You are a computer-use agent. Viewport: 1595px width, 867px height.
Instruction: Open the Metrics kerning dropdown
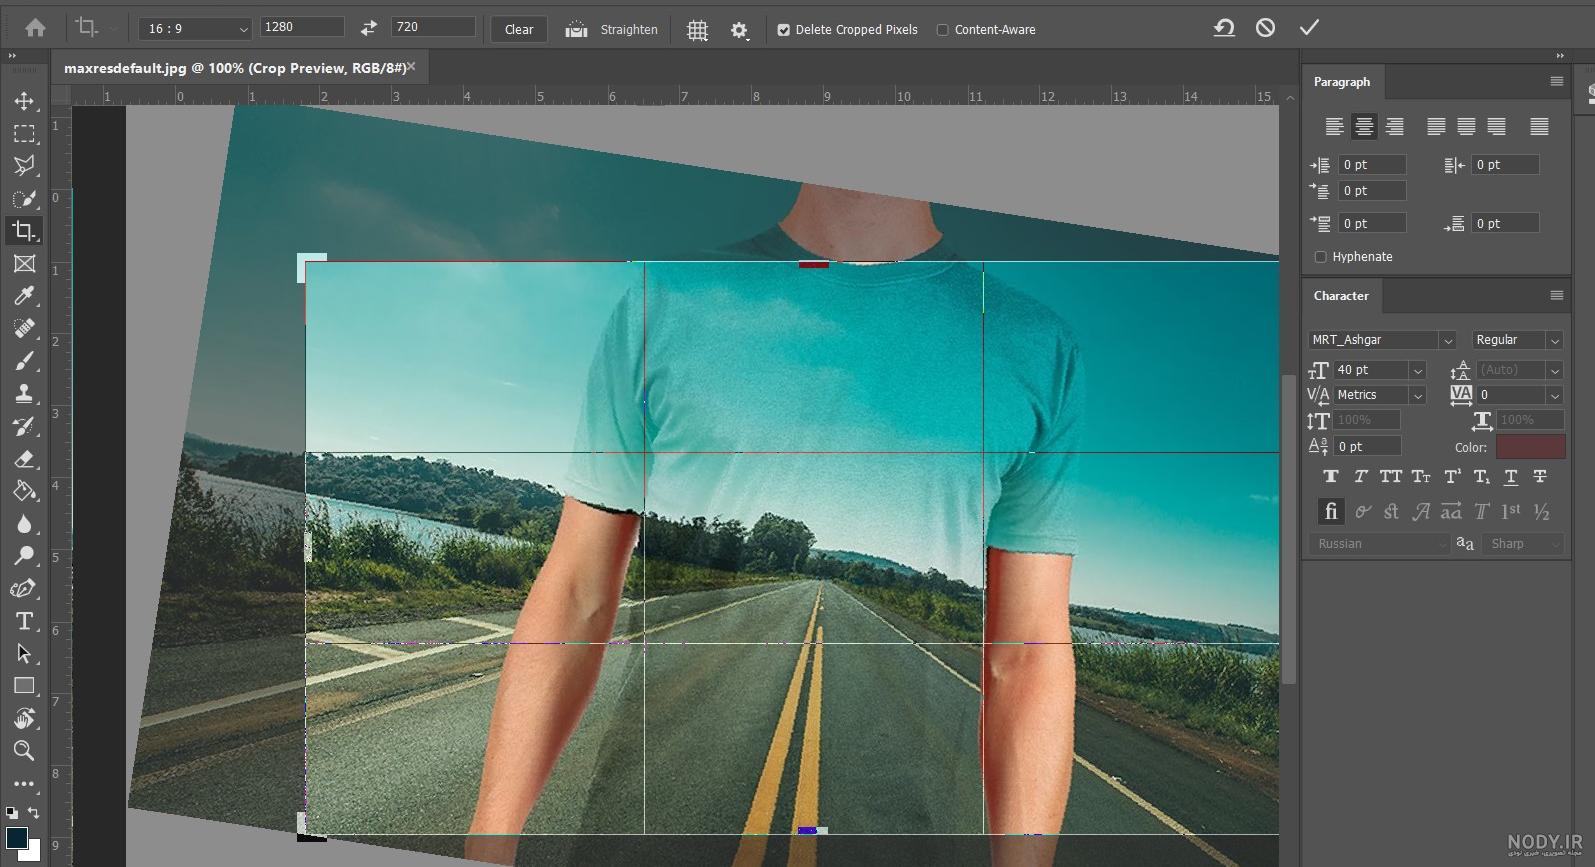(1380, 395)
